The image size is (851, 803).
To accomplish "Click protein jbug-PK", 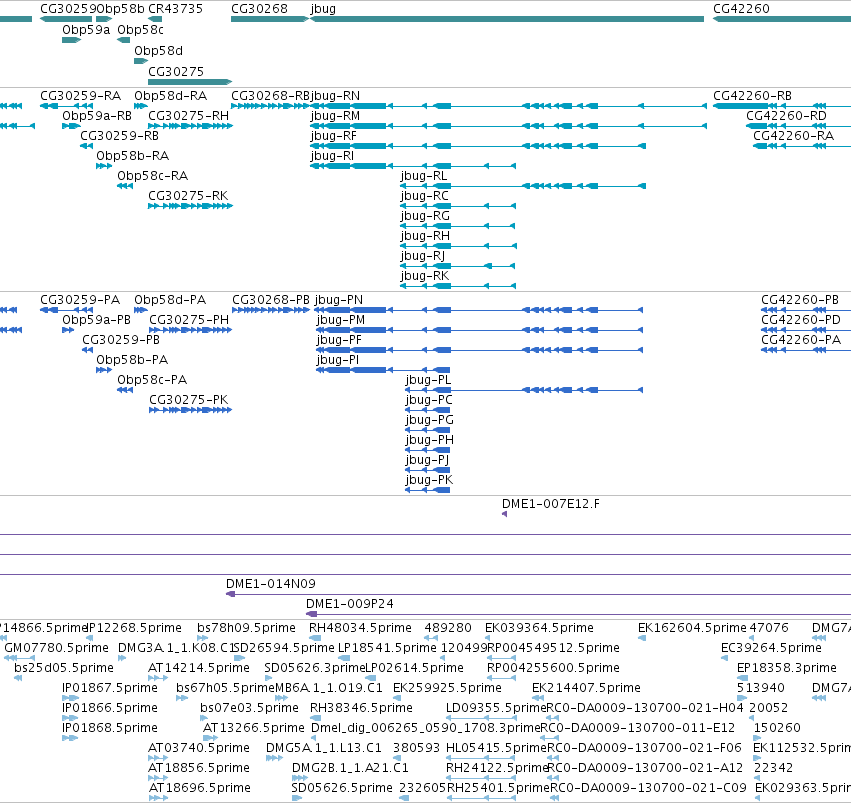I will click(429, 480).
